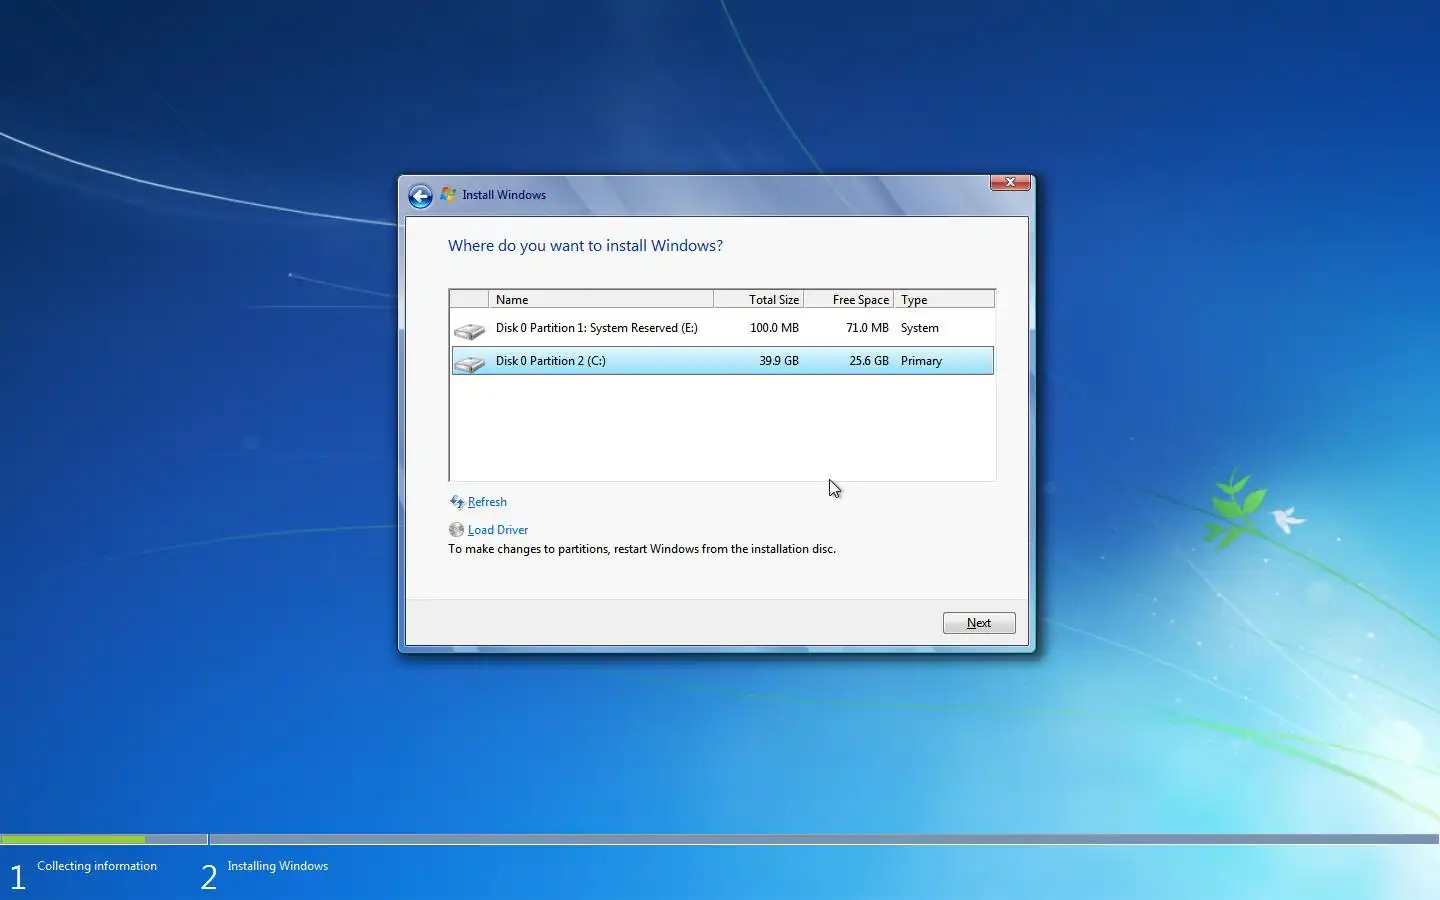1440x900 pixels.
Task: Click the Load Driver disc icon
Action: (x=456, y=530)
